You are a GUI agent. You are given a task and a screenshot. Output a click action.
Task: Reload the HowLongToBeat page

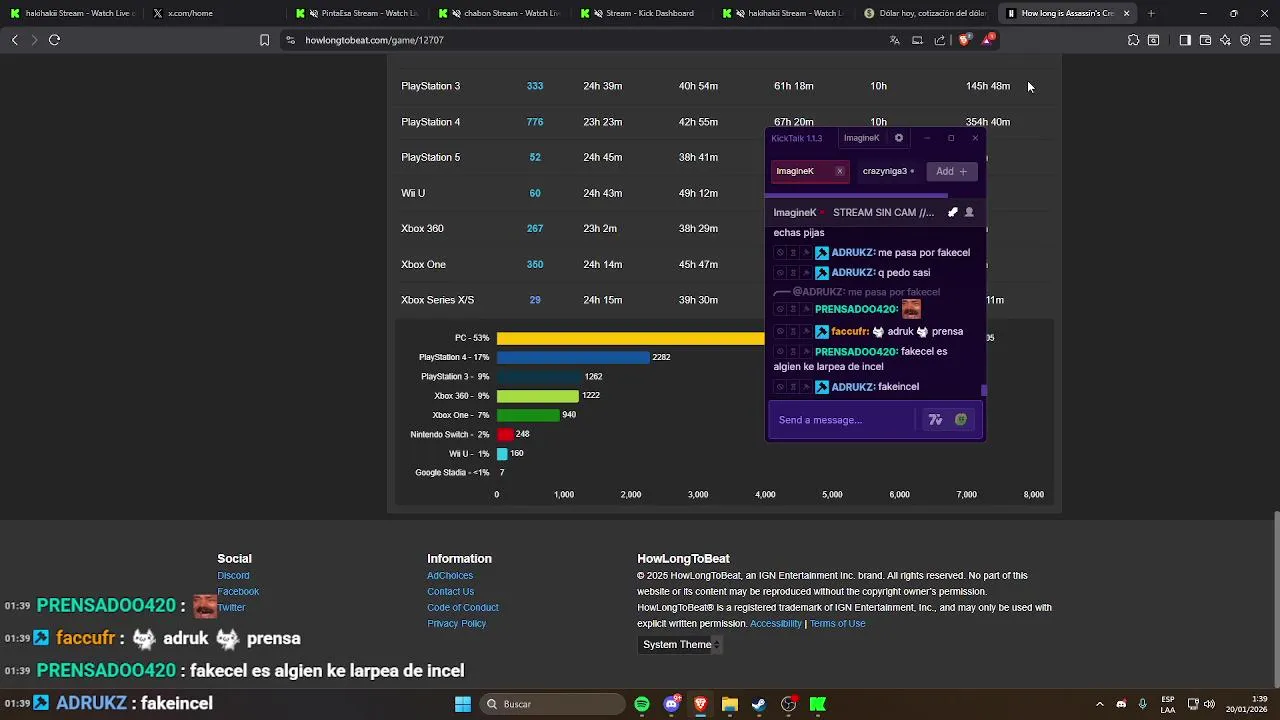point(54,40)
